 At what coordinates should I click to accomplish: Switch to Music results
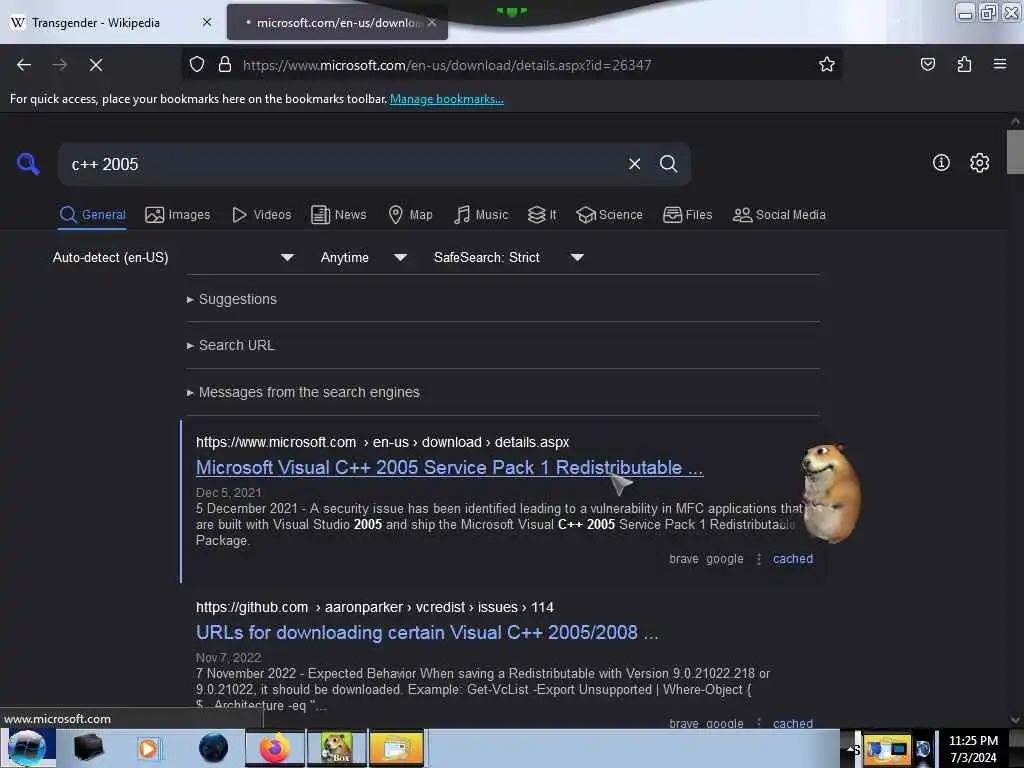(481, 215)
